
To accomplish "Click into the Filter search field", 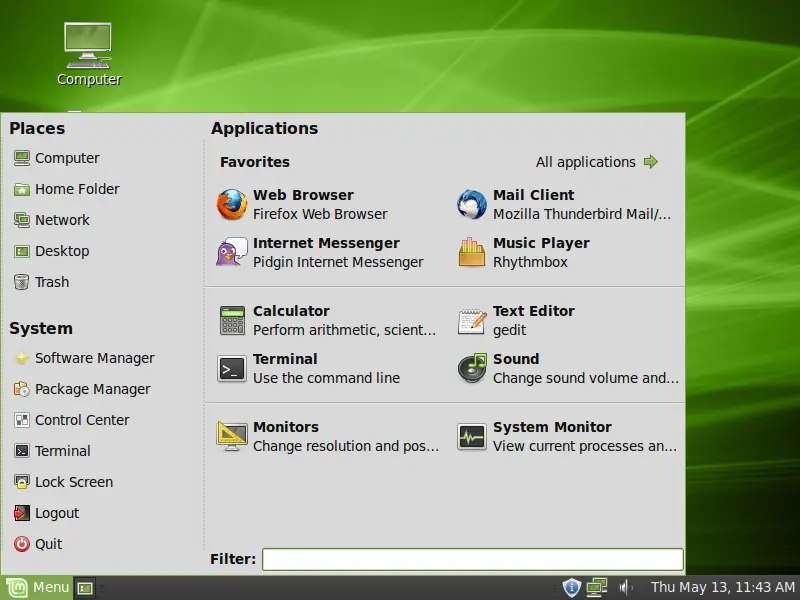I will 473,559.
